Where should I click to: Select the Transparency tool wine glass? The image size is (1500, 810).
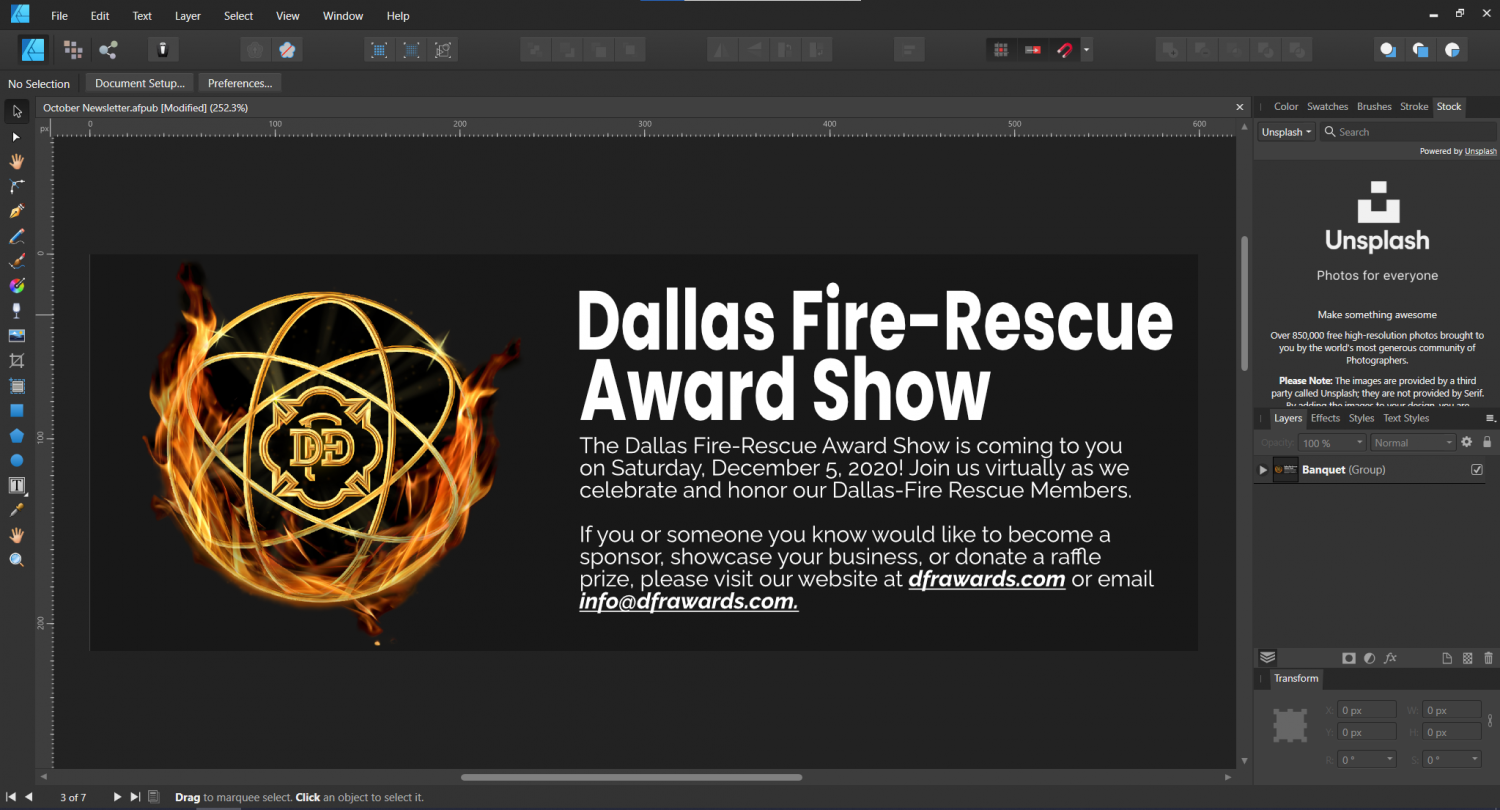click(17, 311)
